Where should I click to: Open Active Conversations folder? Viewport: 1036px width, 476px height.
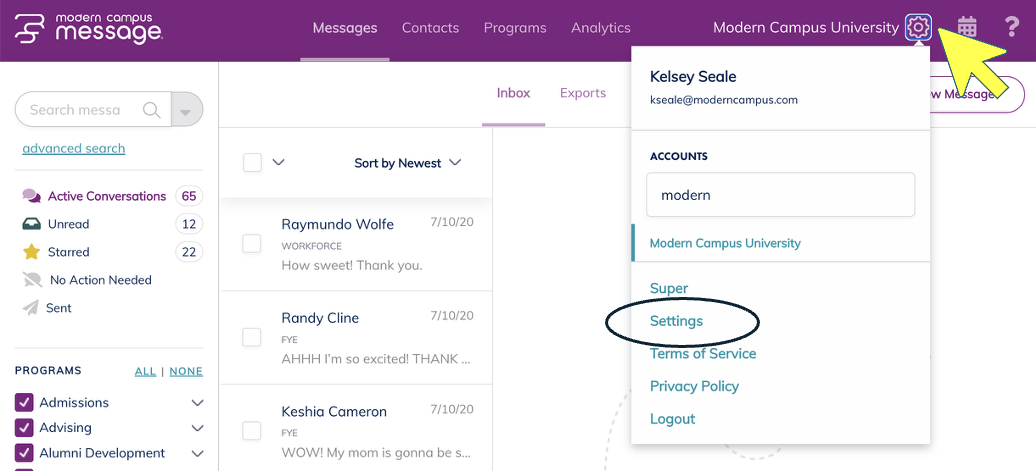point(106,196)
